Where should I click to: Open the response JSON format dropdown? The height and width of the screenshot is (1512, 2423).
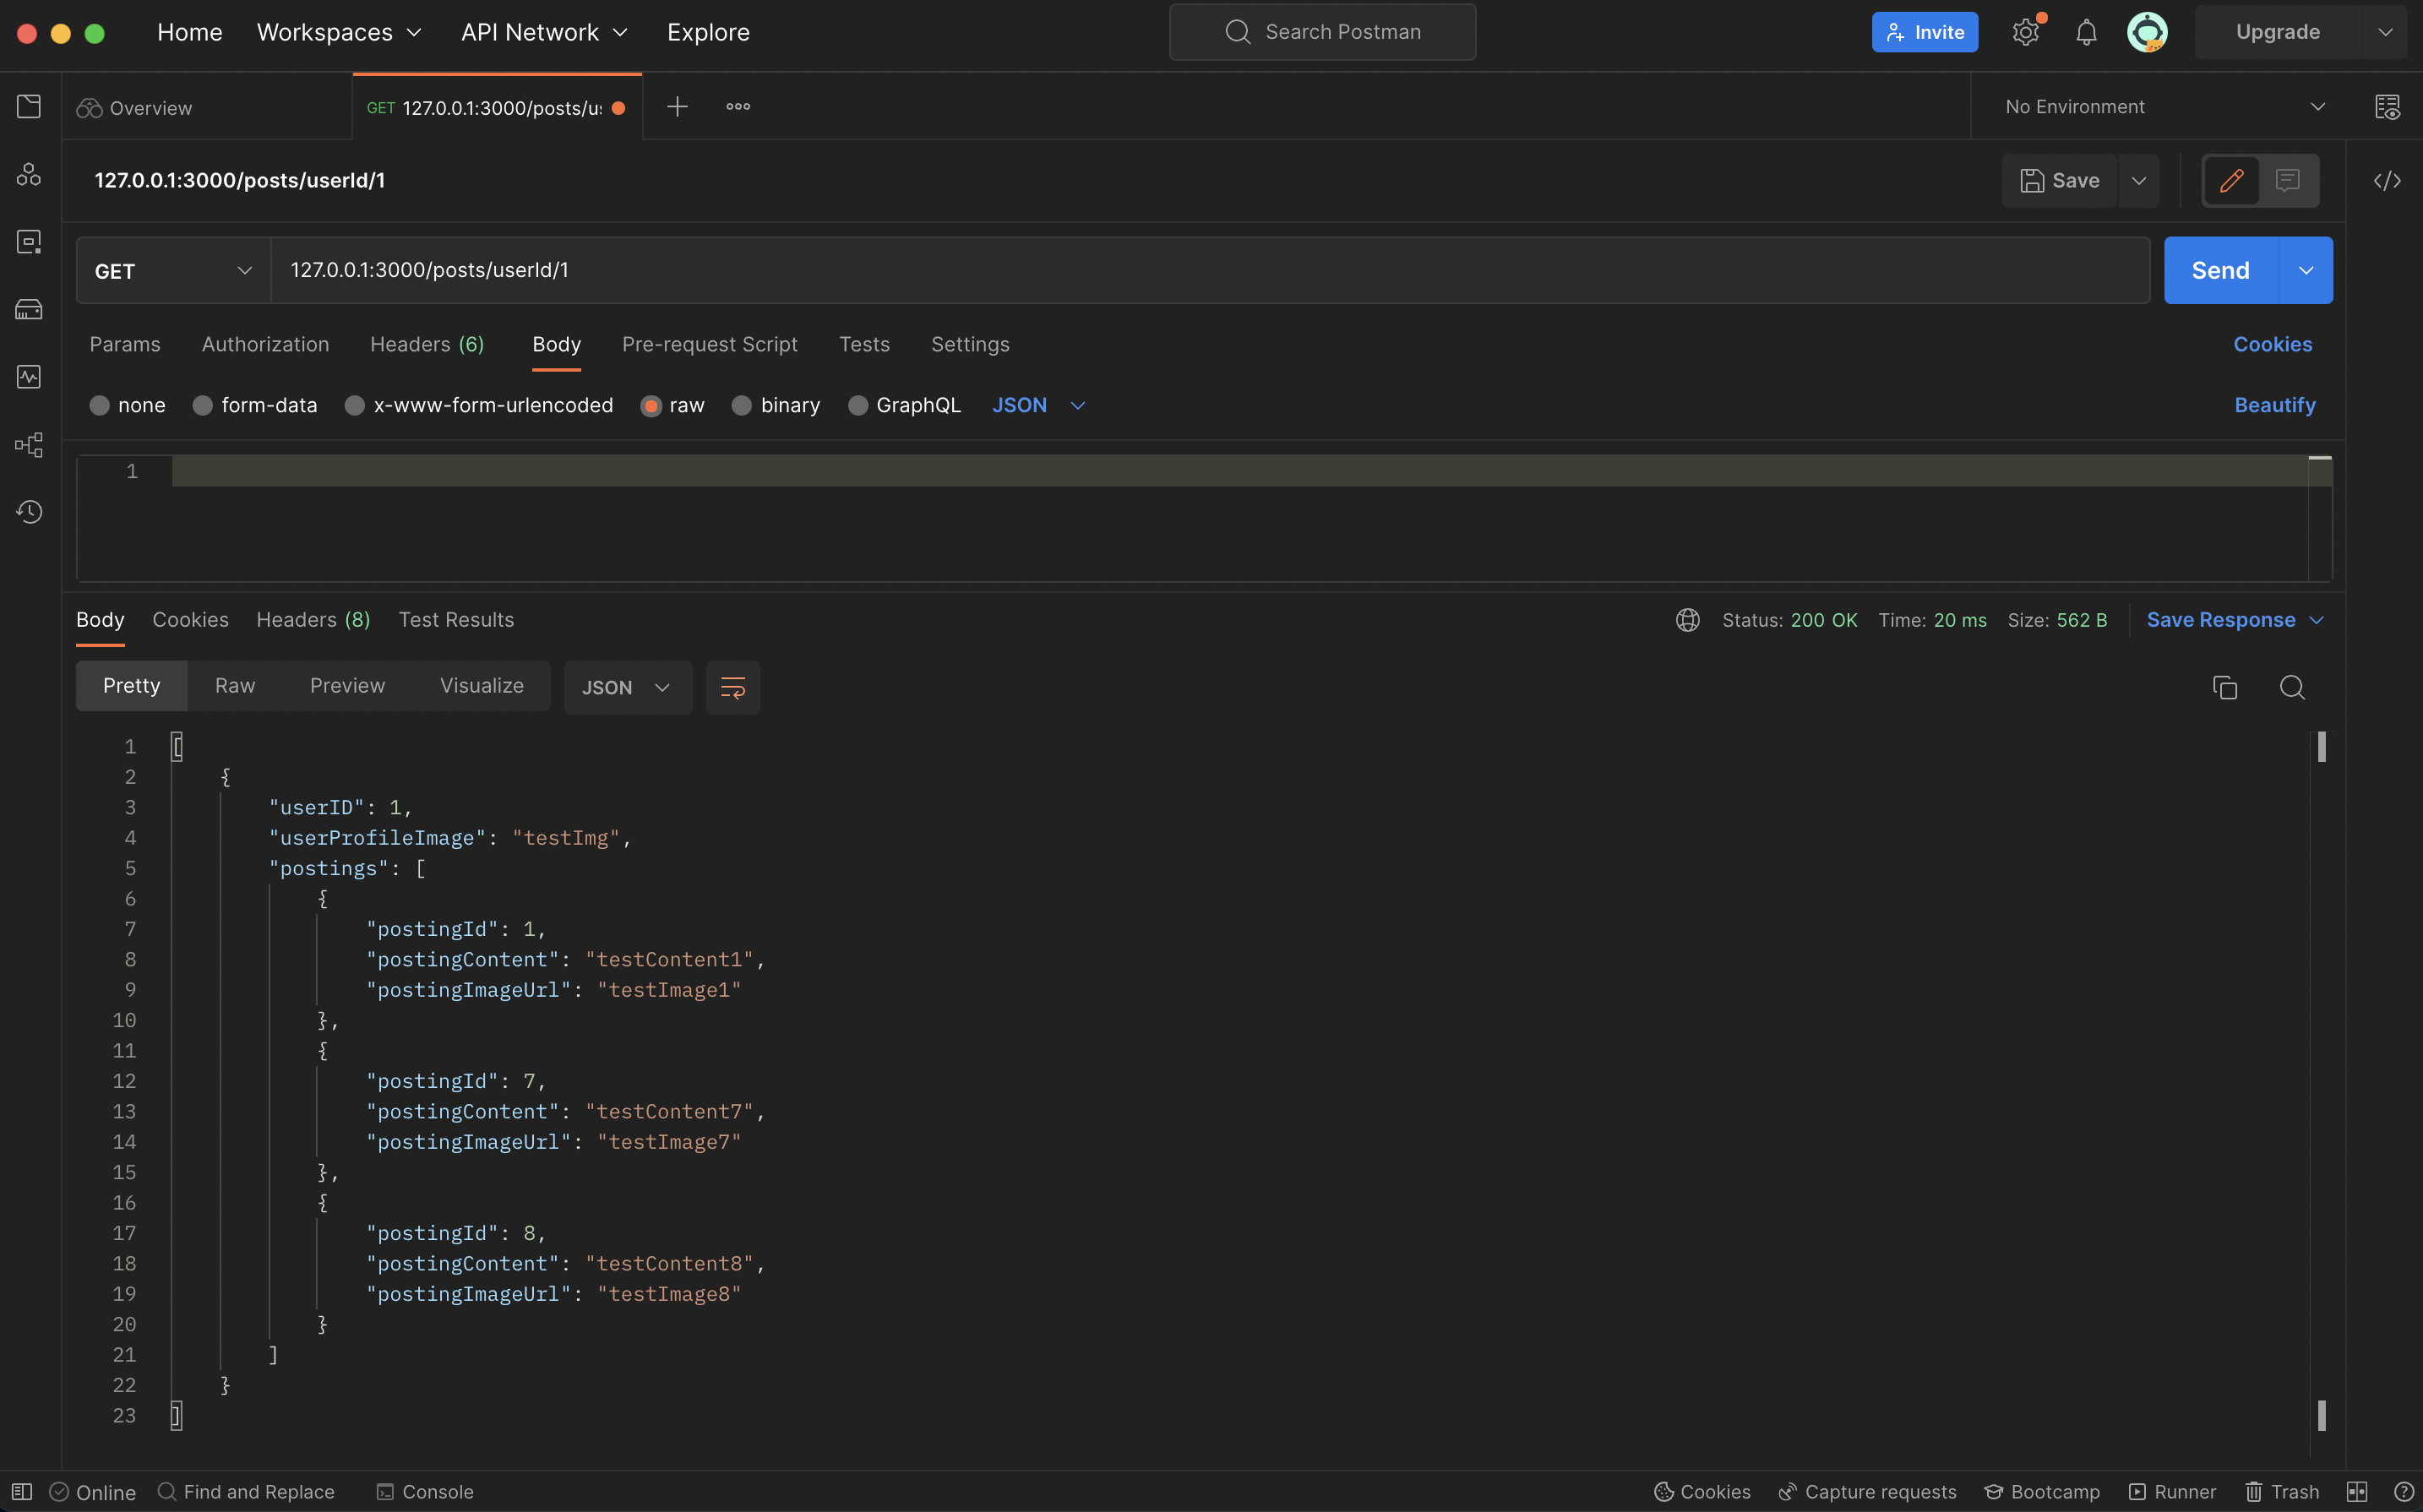(x=627, y=688)
